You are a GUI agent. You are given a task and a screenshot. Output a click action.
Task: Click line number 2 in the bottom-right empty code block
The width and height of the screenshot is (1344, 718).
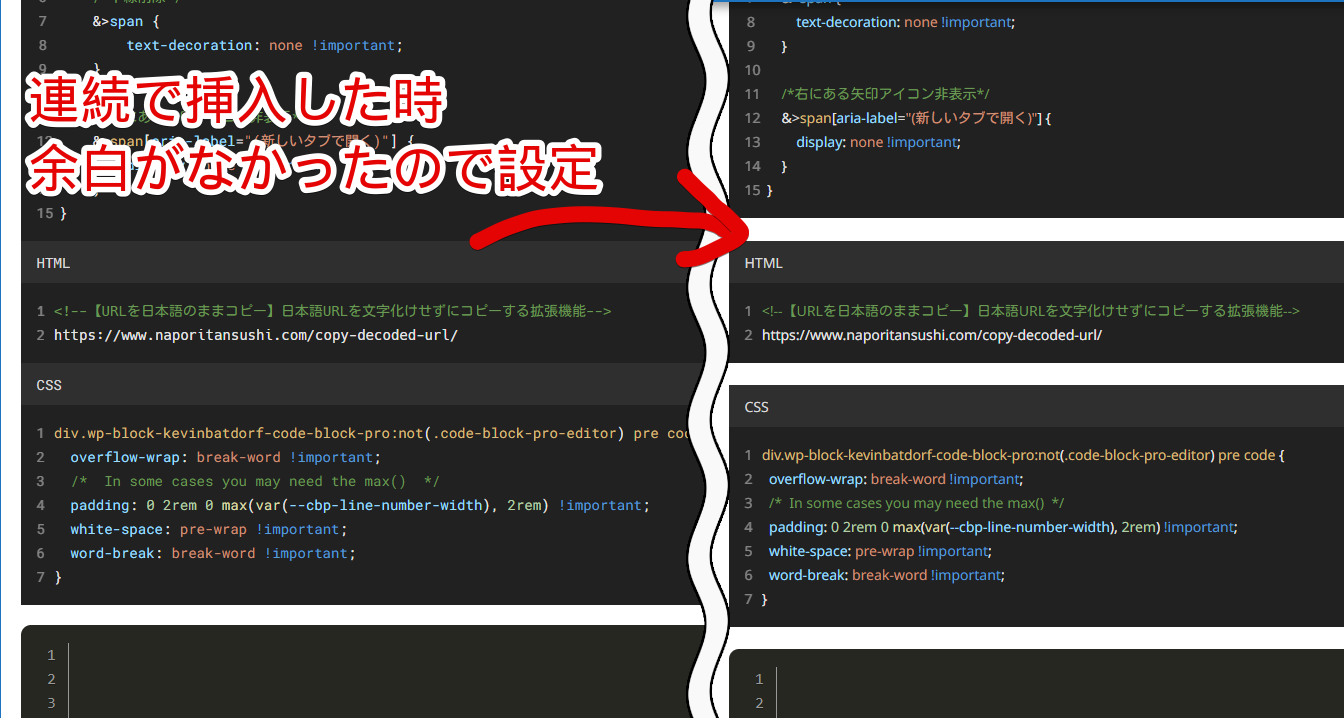point(760,703)
